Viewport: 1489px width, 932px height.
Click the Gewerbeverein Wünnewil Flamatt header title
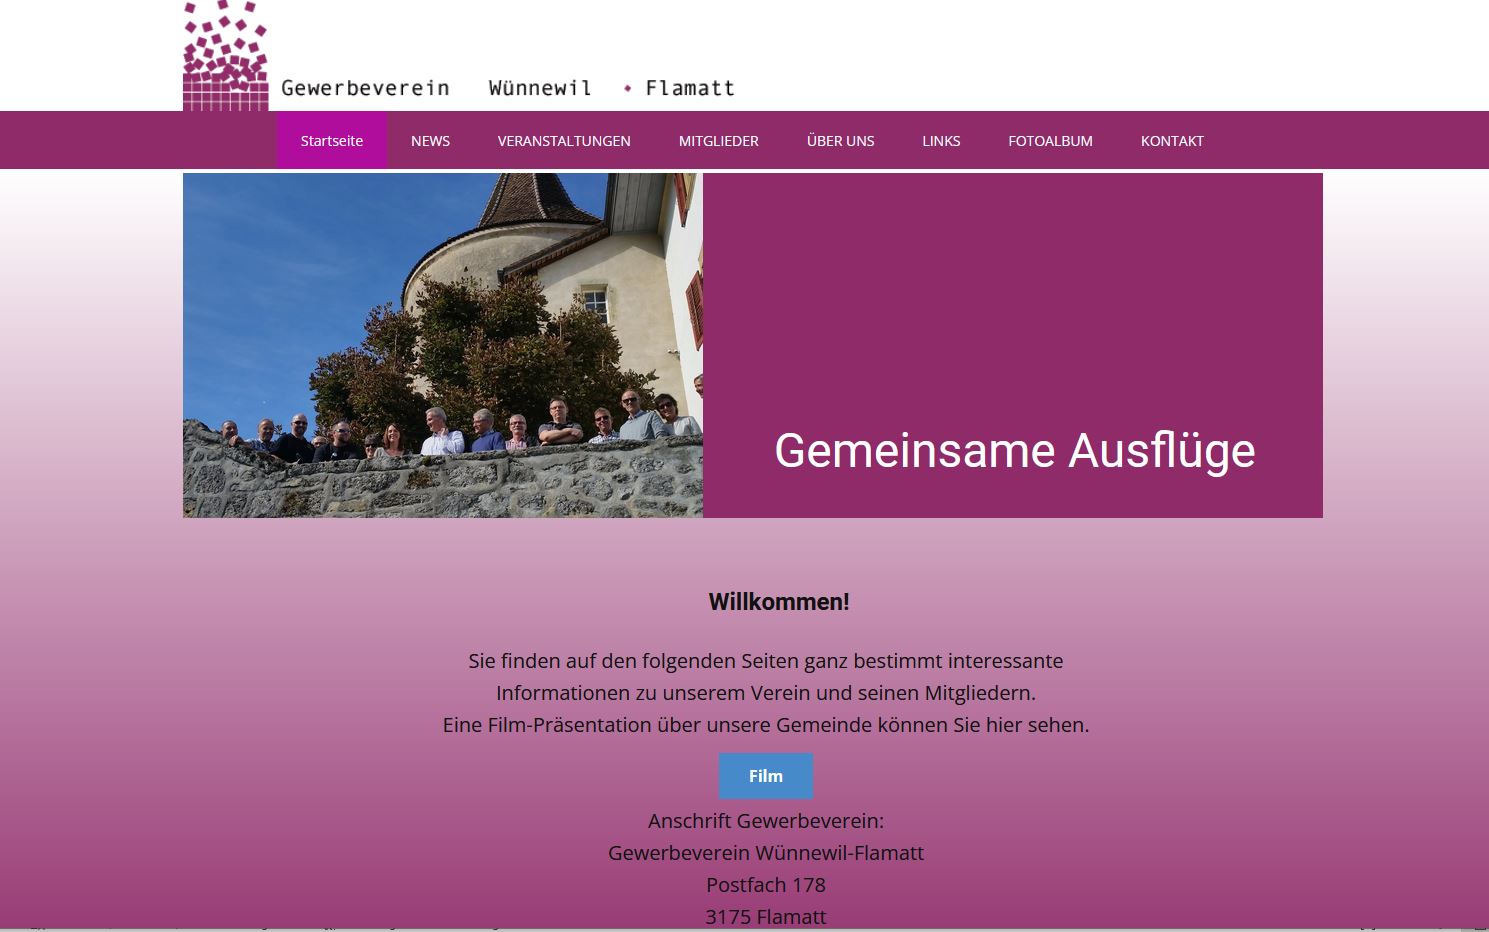(508, 88)
